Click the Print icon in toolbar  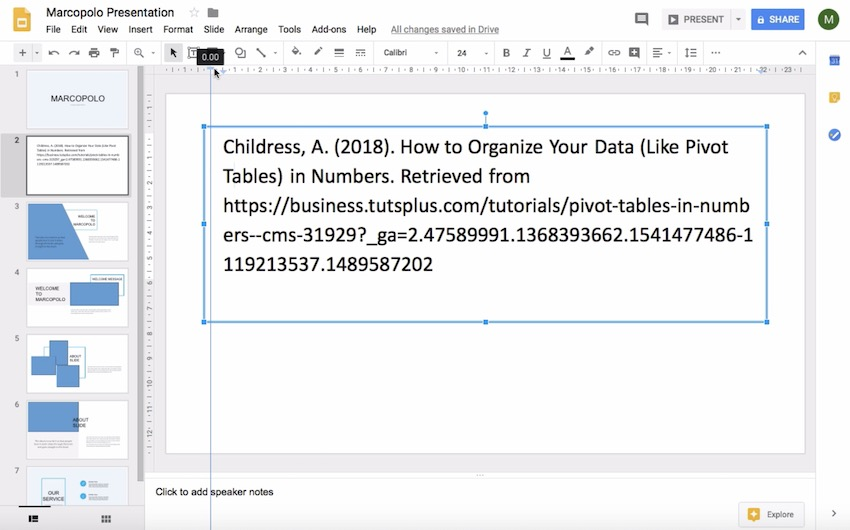[x=94, y=53]
